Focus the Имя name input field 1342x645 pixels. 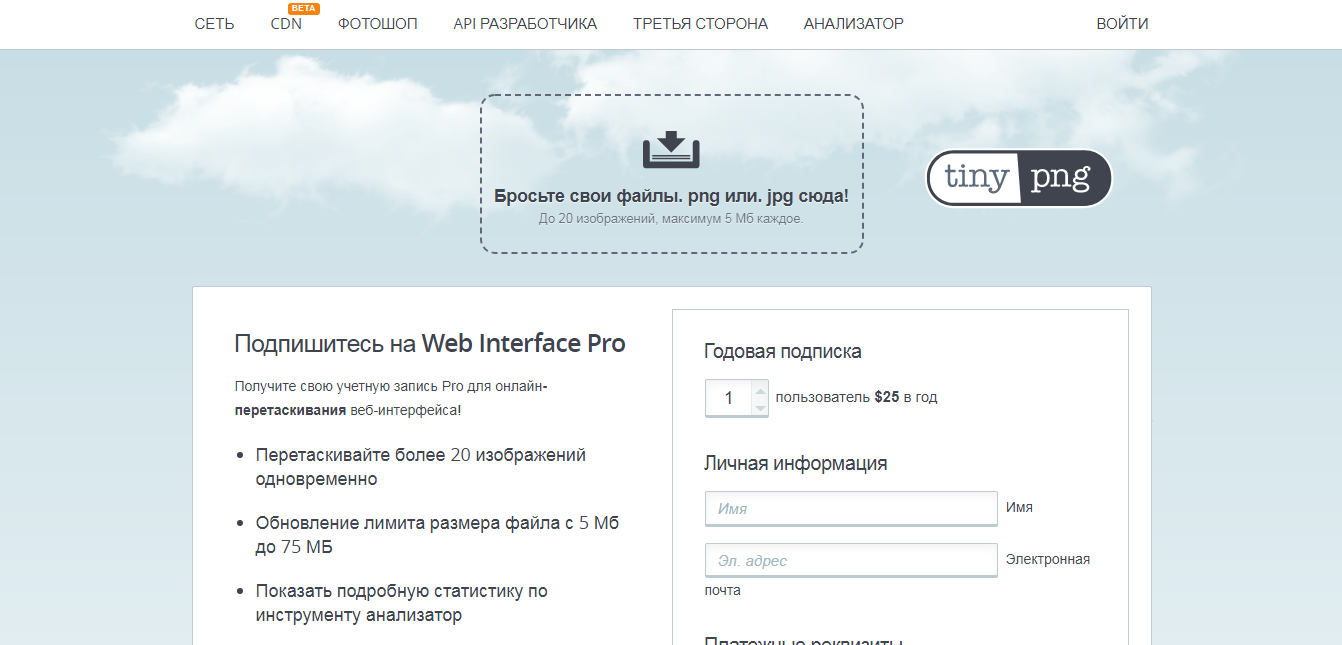pos(851,508)
